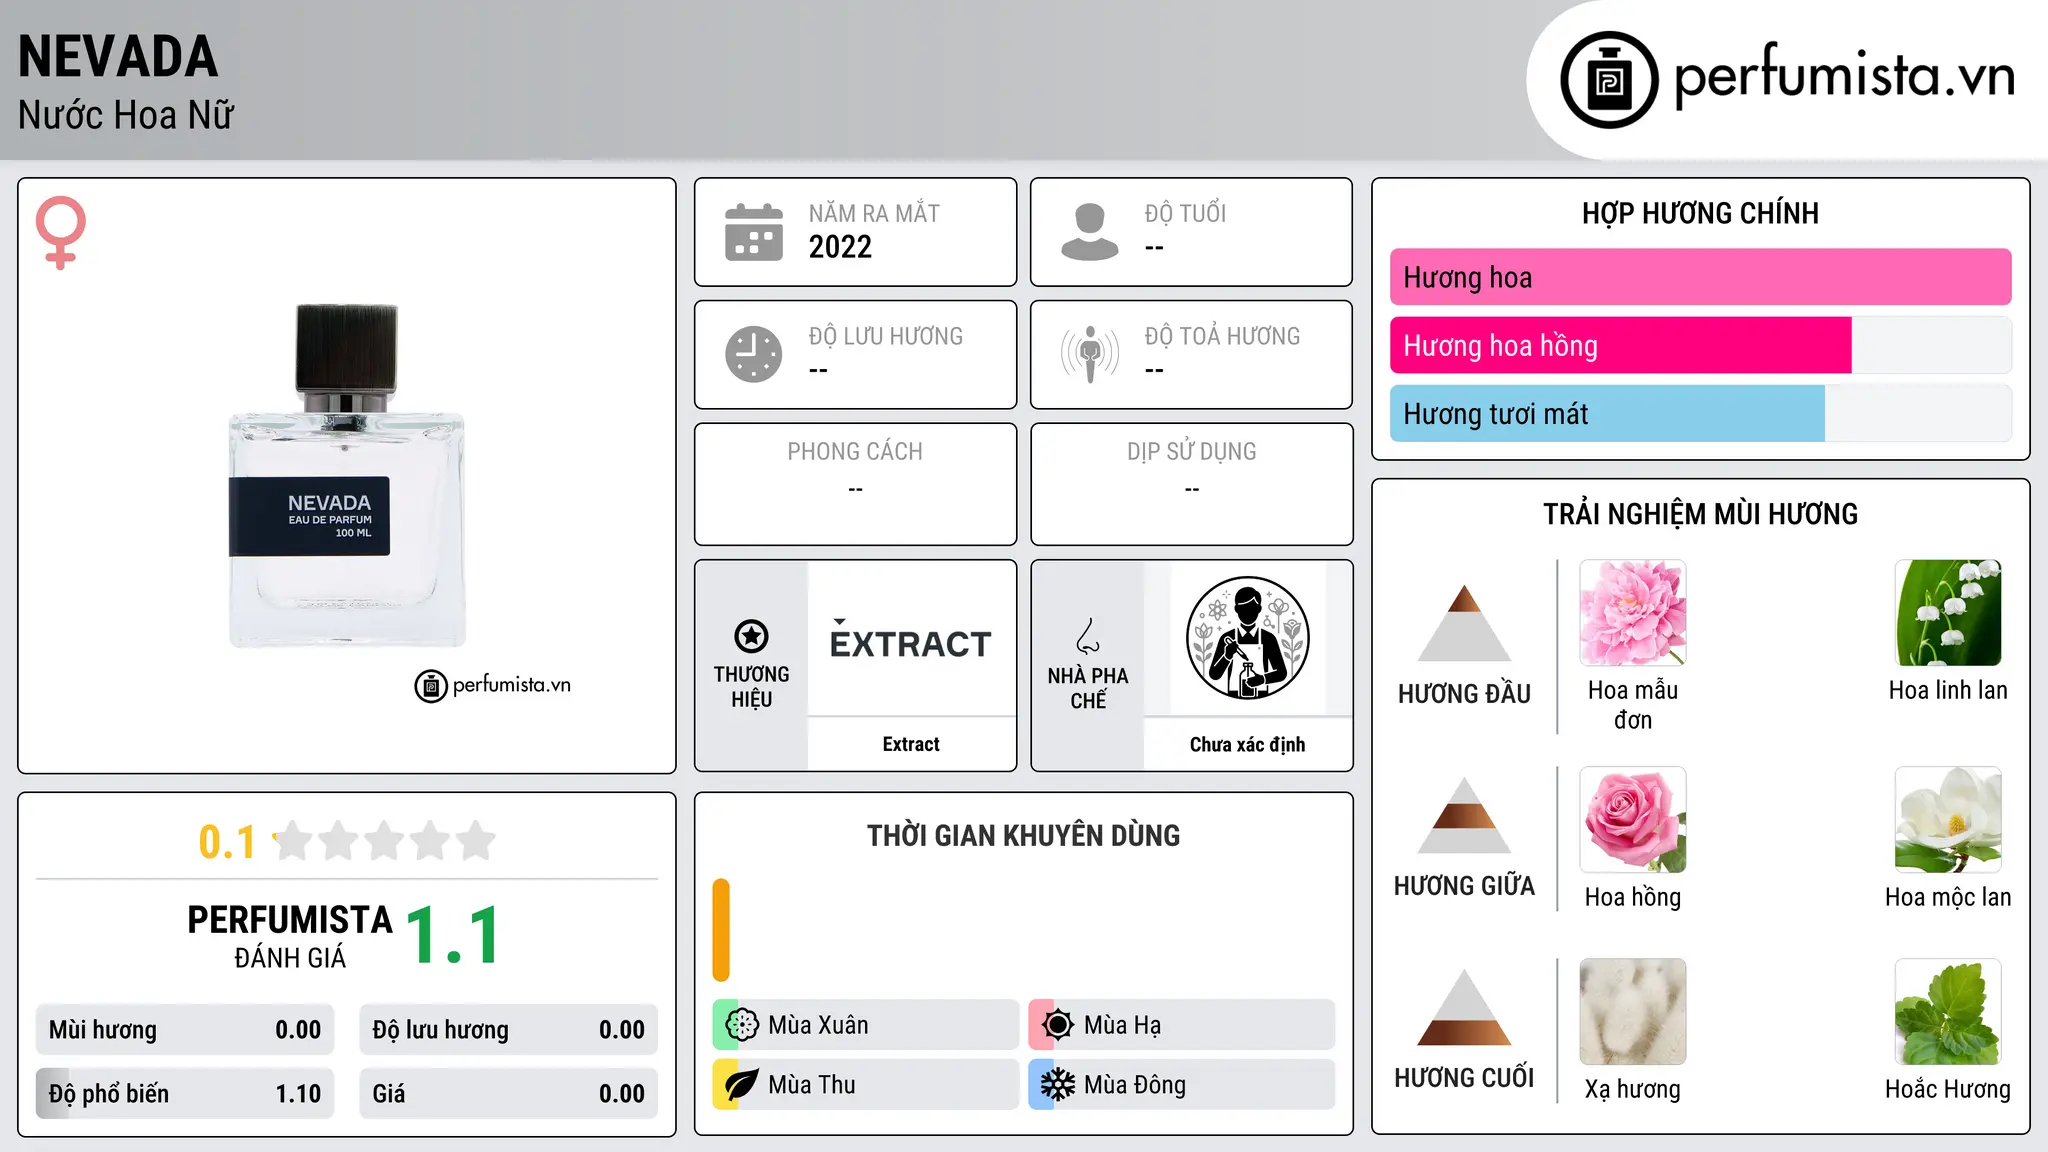Image resolution: width=2048 pixels, height=1152 pixels.
Task: Click the orange 0.1 rating number
Action: tap(227, 842)
